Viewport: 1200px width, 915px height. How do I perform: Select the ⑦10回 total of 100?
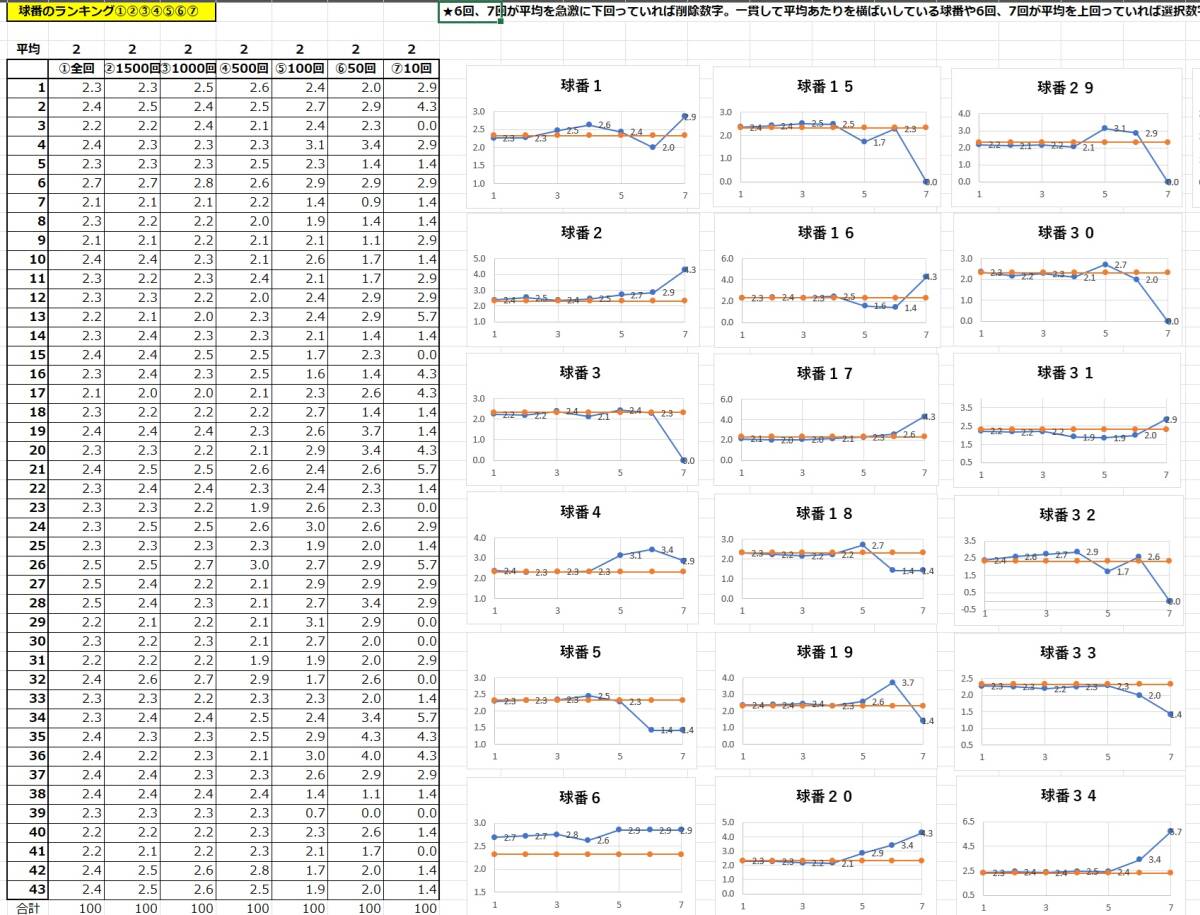[x=412, y=908]
